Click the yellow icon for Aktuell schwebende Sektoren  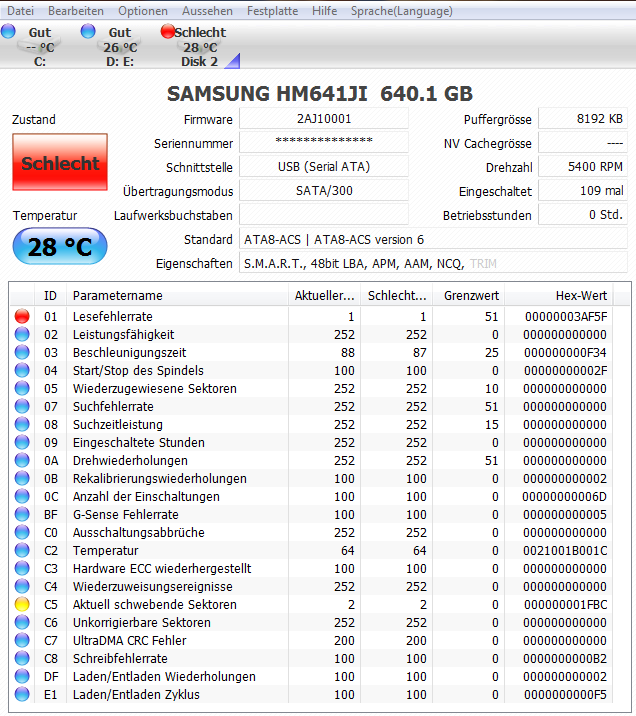coord(22,604)
